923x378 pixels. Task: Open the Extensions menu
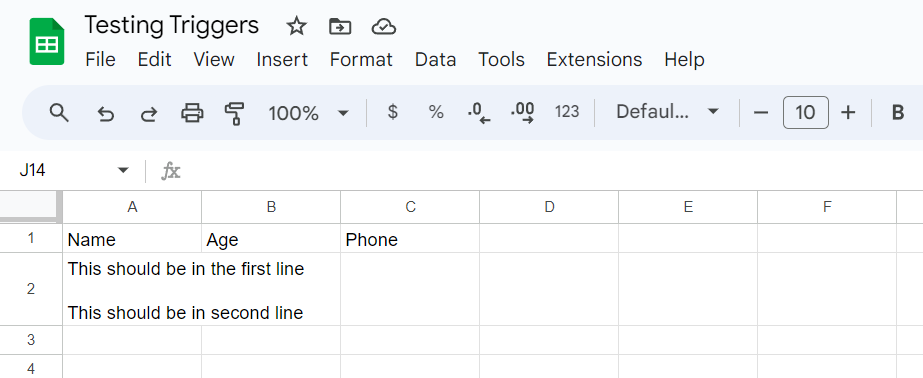(594, 59)
